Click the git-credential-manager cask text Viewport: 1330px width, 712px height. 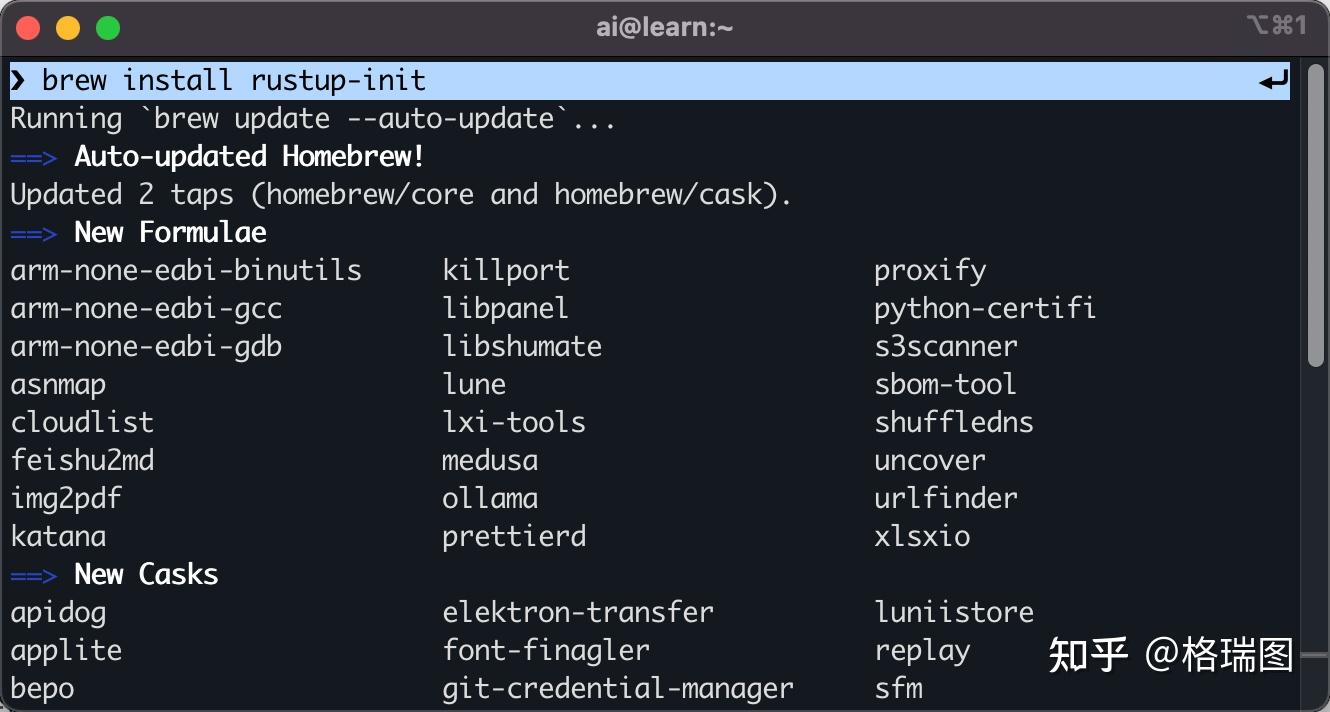[617, 688]
